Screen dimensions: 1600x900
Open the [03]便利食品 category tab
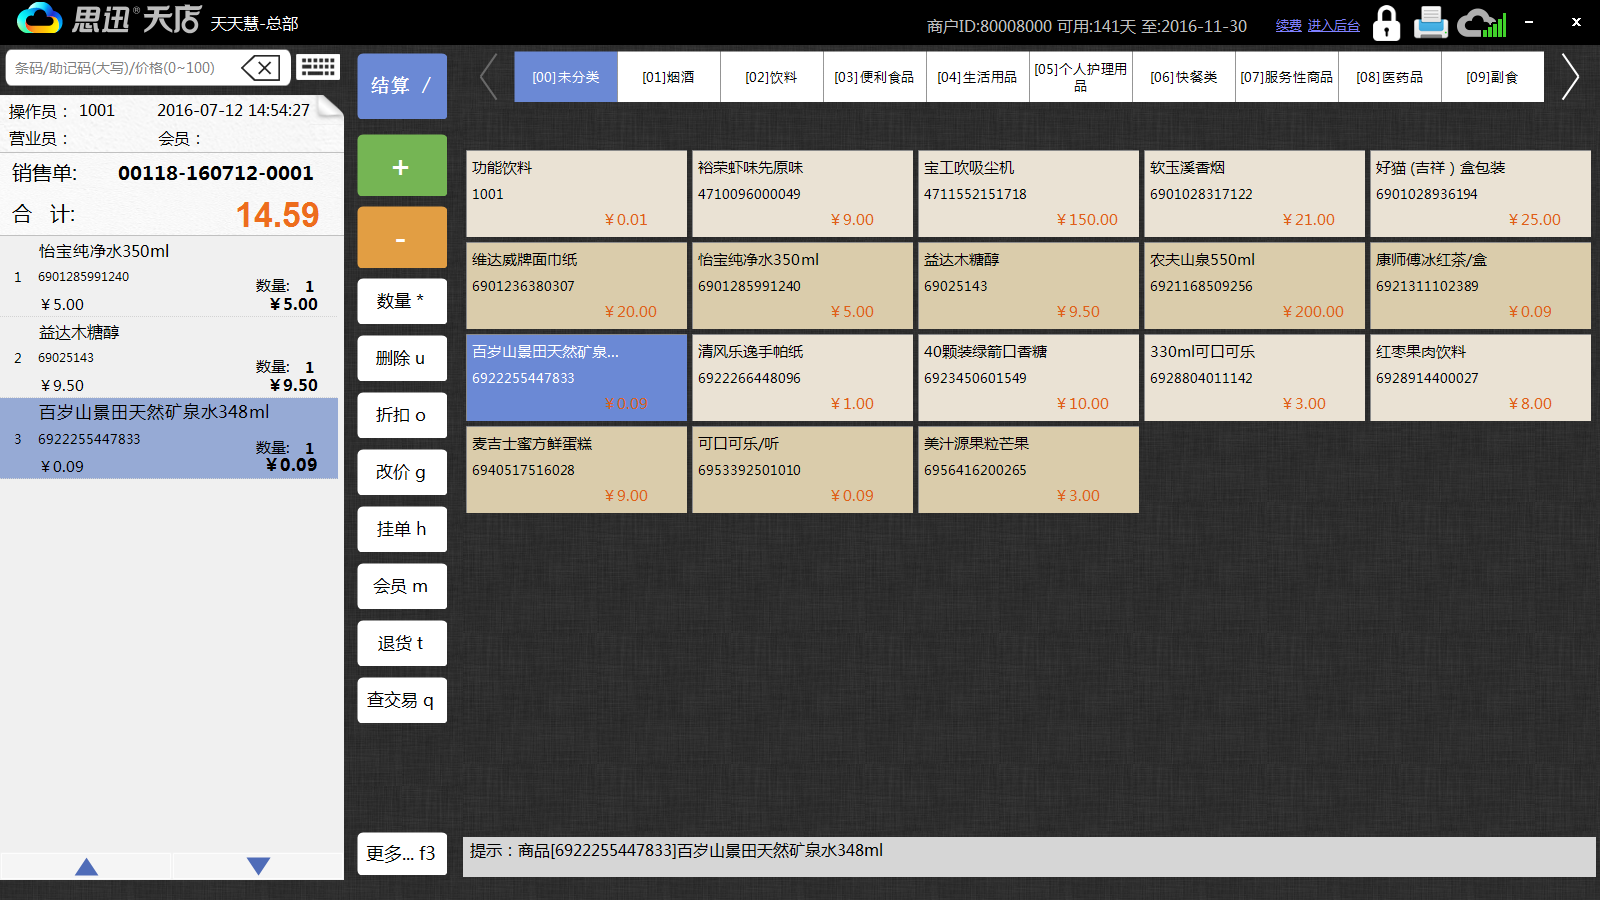[x=874, y=77]
